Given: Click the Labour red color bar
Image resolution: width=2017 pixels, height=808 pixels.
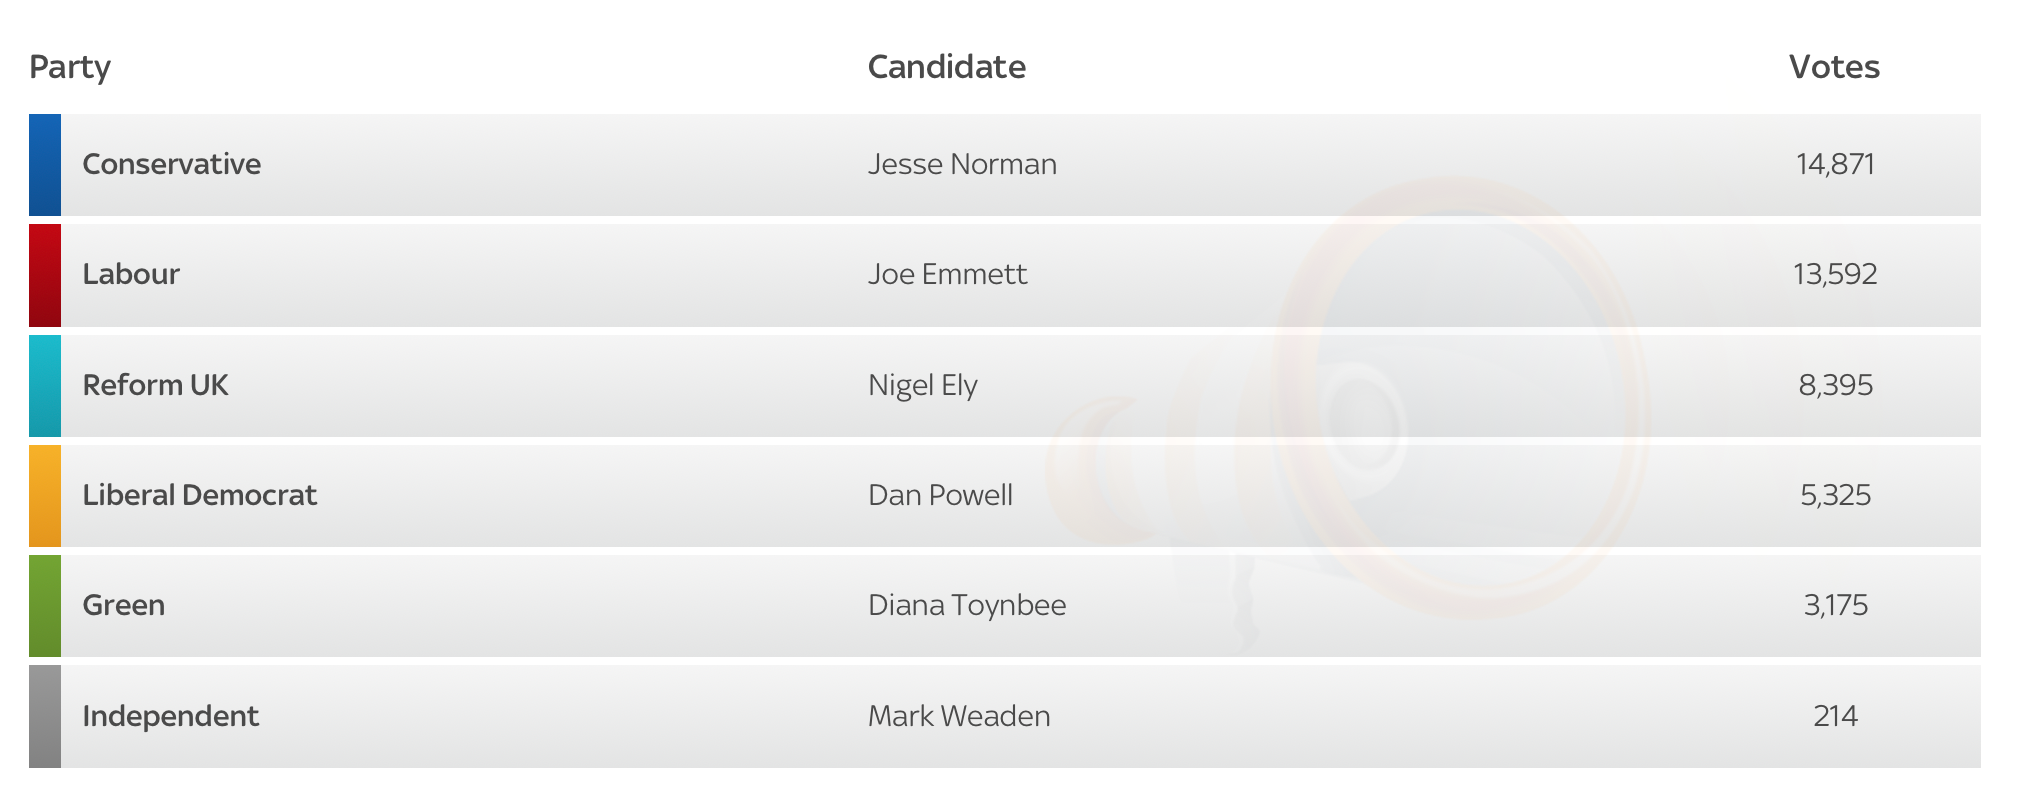Looking at the screenshot, I should 45,275.
